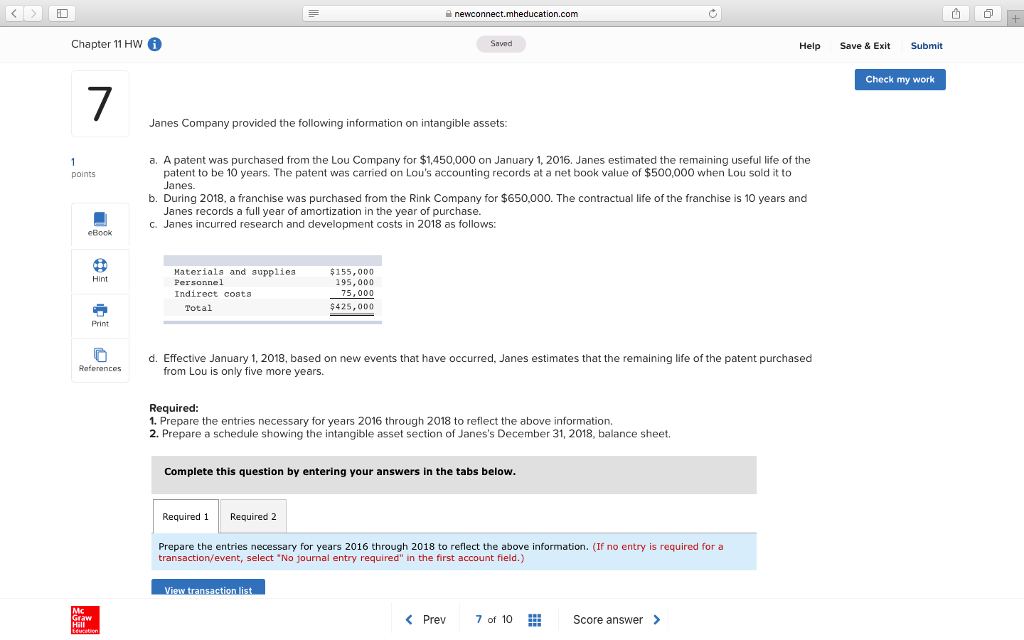Screen dimensions: 1024x640
Task: Switch to the Required 1 tab
Action: point(185,517)
